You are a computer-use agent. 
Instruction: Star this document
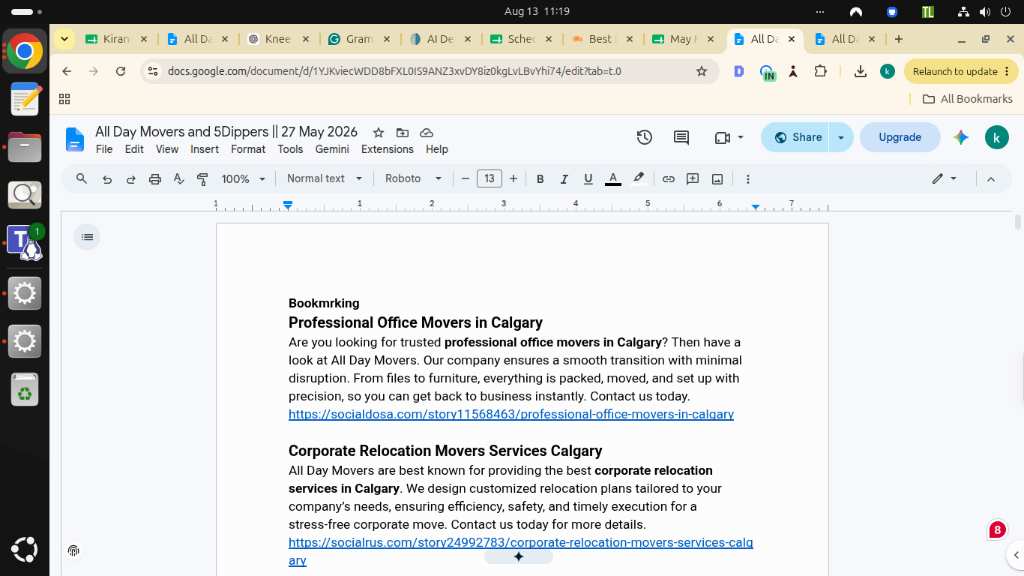click(378, 133)
